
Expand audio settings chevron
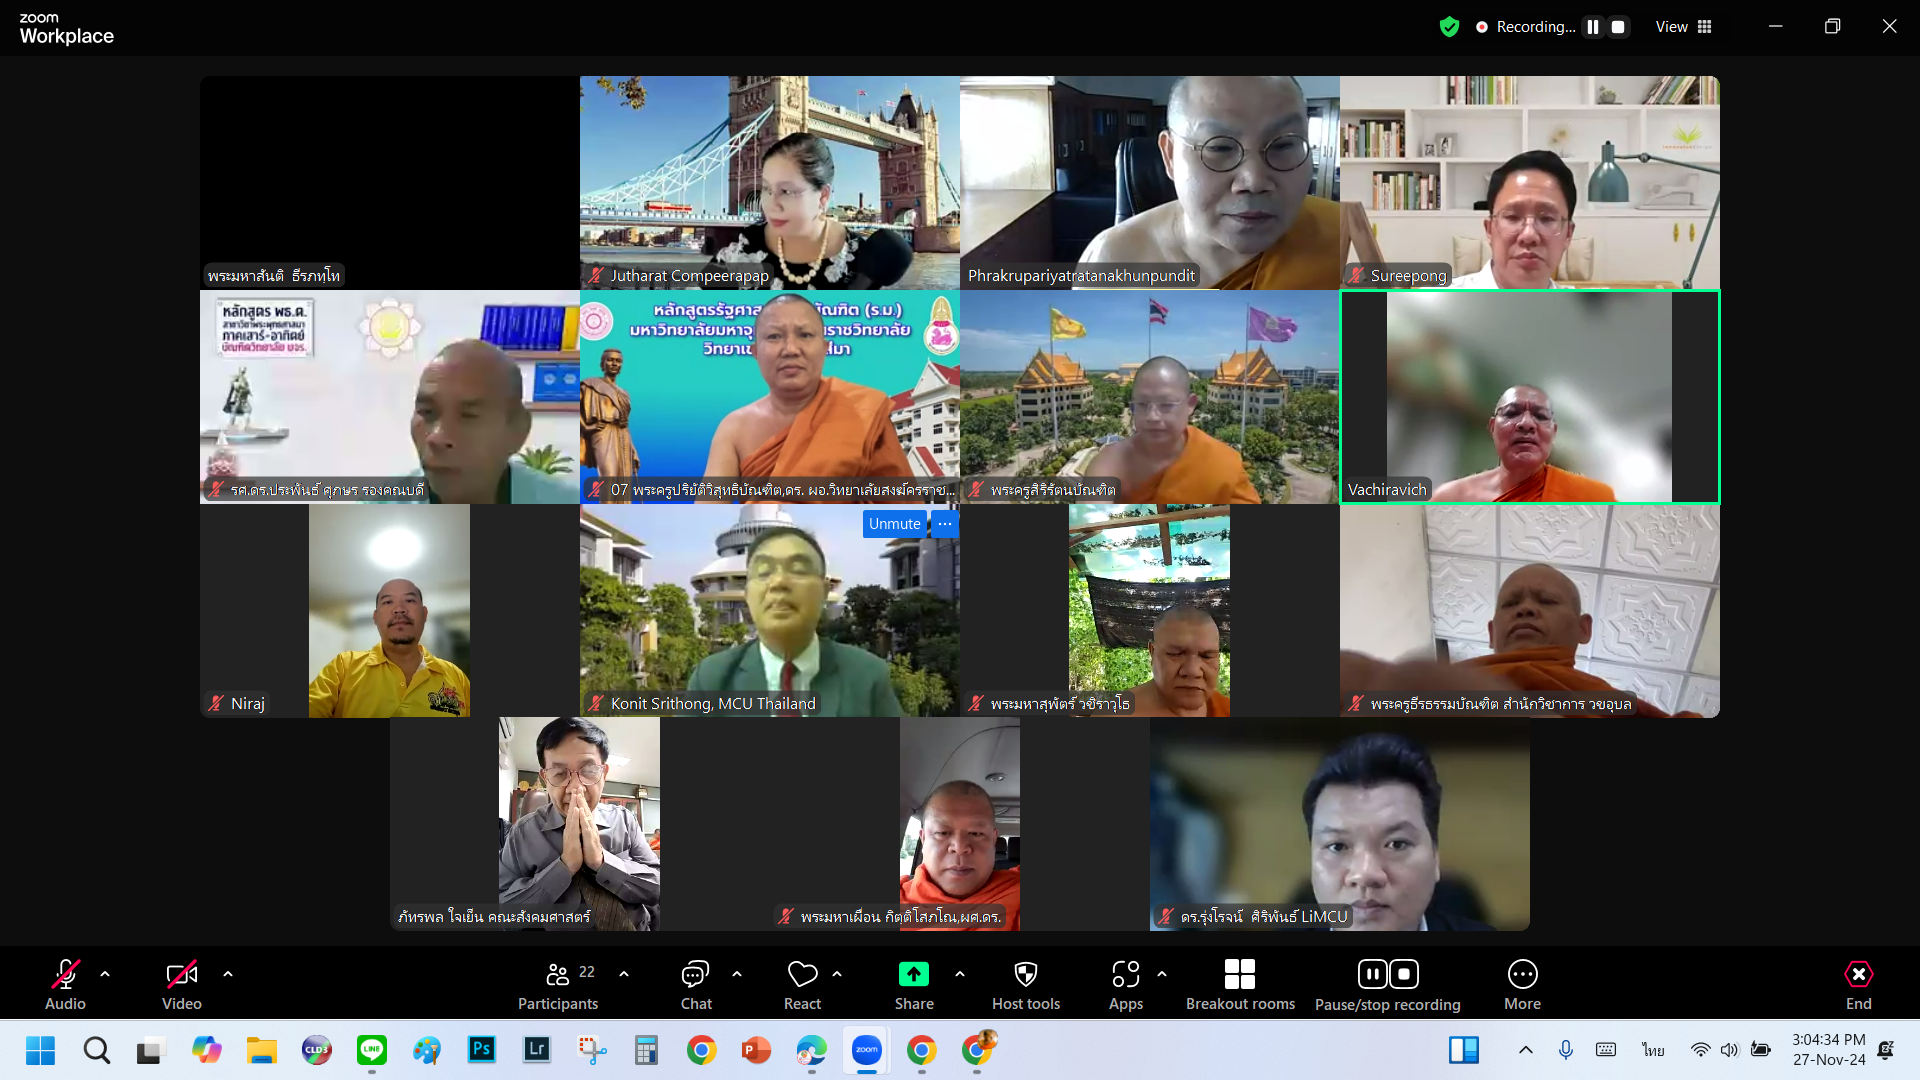click(105, 973)
